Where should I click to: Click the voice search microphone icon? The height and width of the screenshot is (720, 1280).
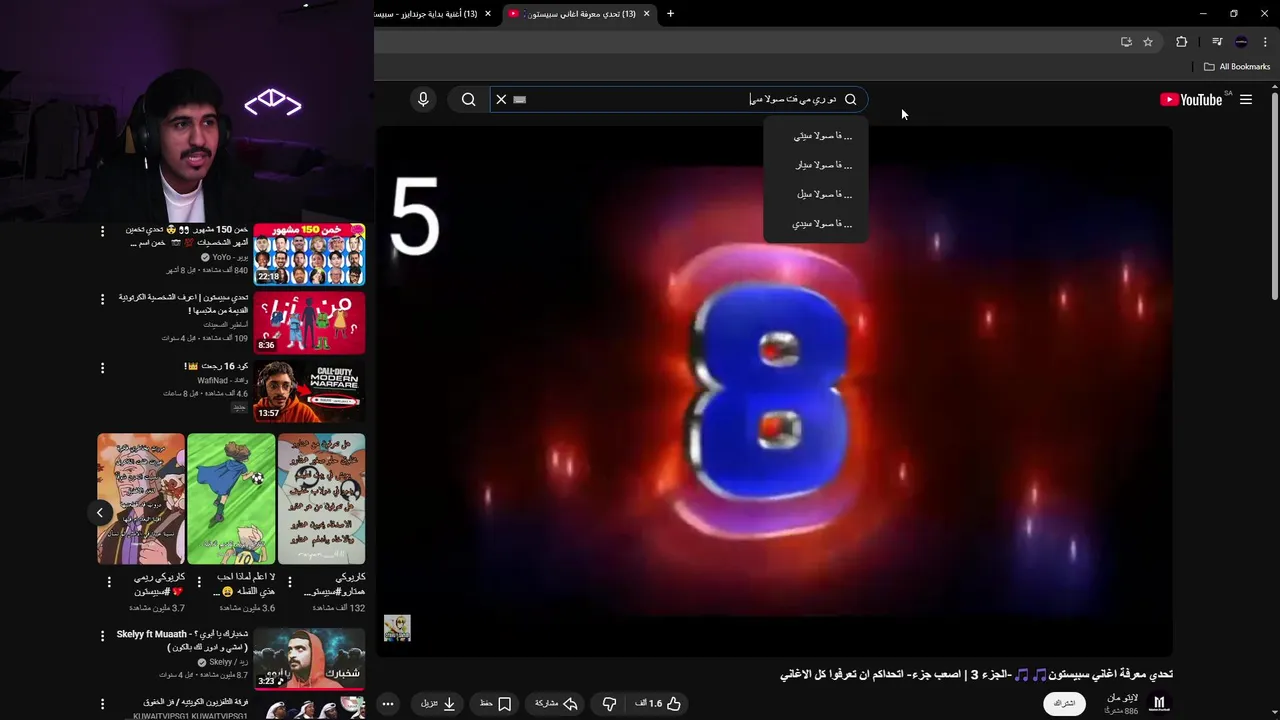(x=423, y=99)
